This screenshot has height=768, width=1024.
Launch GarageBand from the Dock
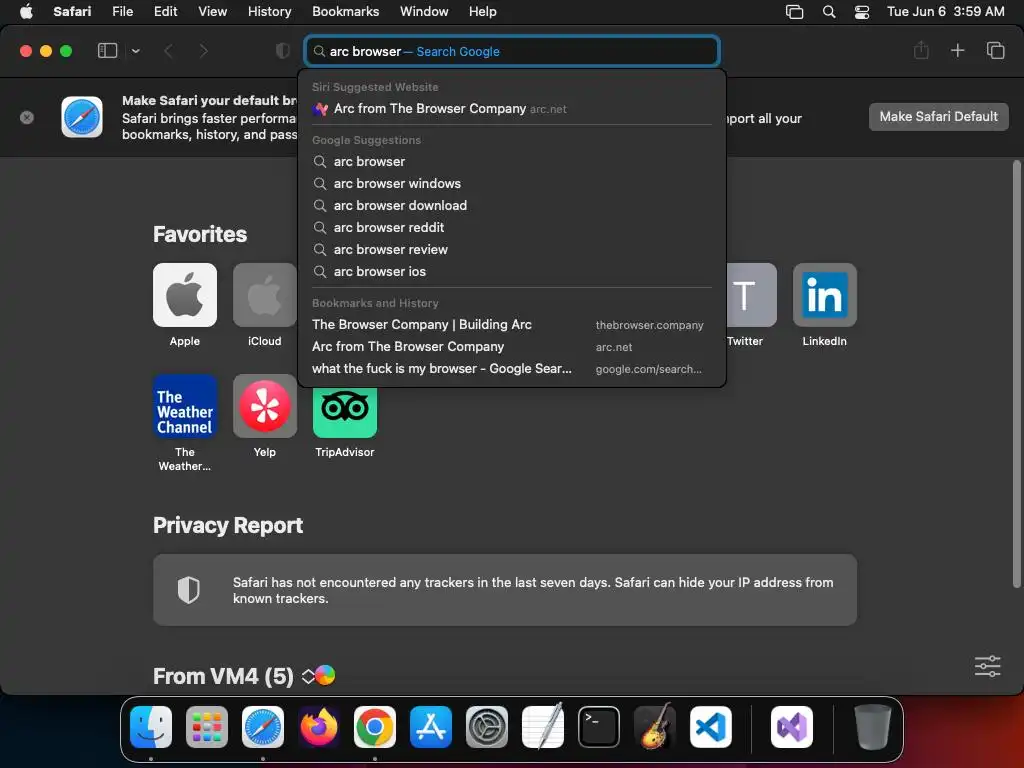click(x=655, y=726)
